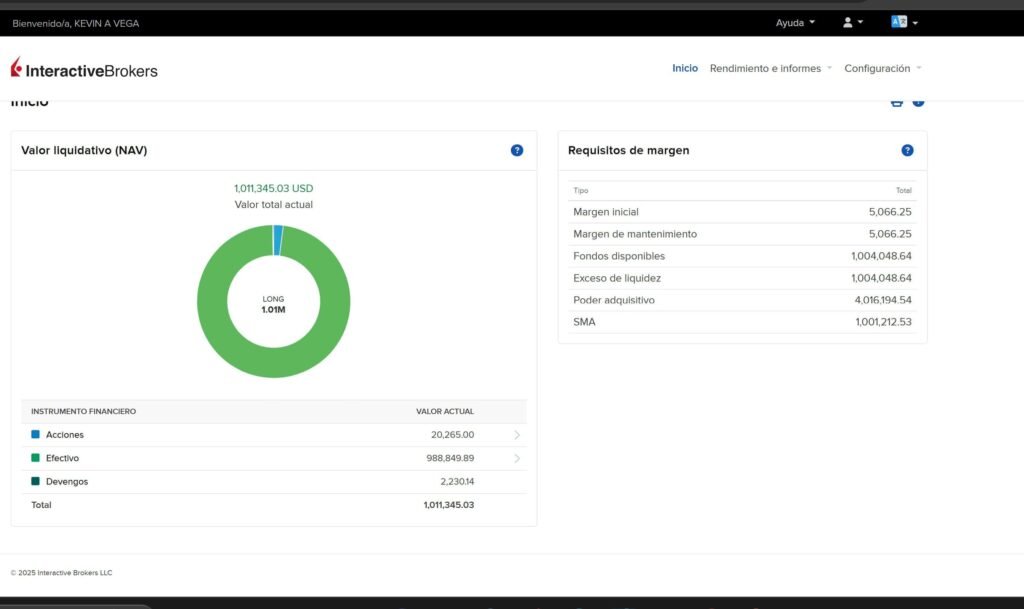This screenshot has height=609, width=1024.
Task: Expand the Ayuda dropdown
Action: (795, 23)
